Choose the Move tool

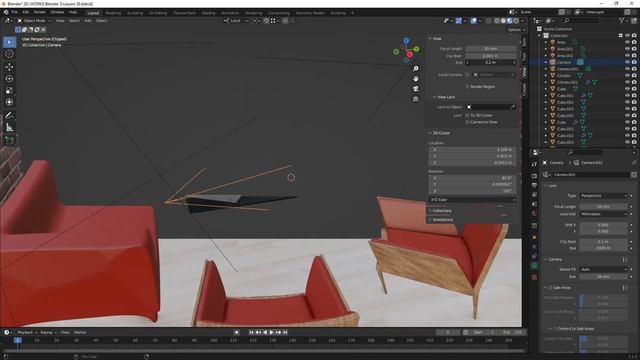click(x=9, y=67)
